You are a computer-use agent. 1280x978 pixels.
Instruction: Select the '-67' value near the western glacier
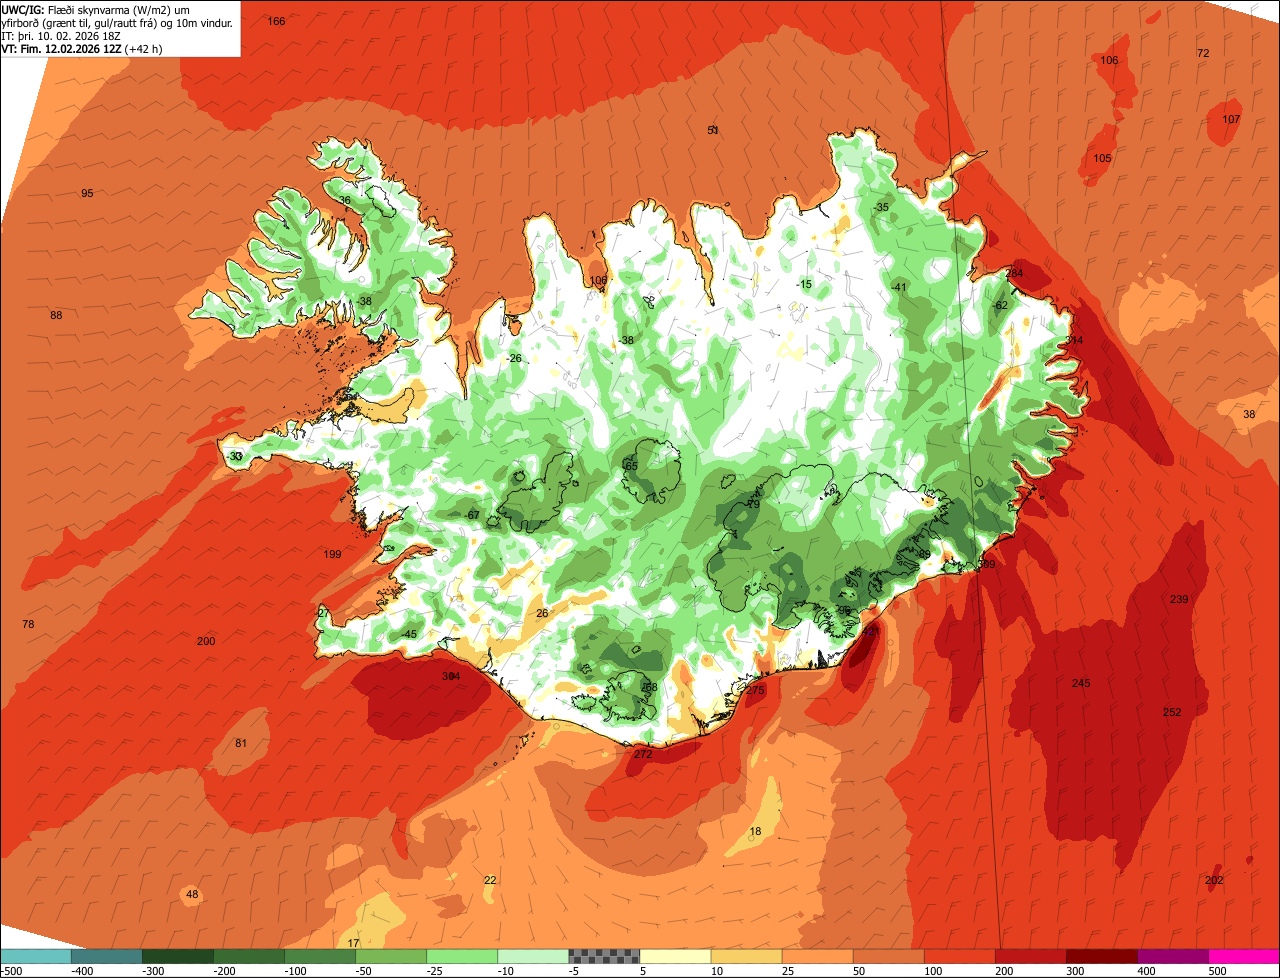(x=472, y=514)
